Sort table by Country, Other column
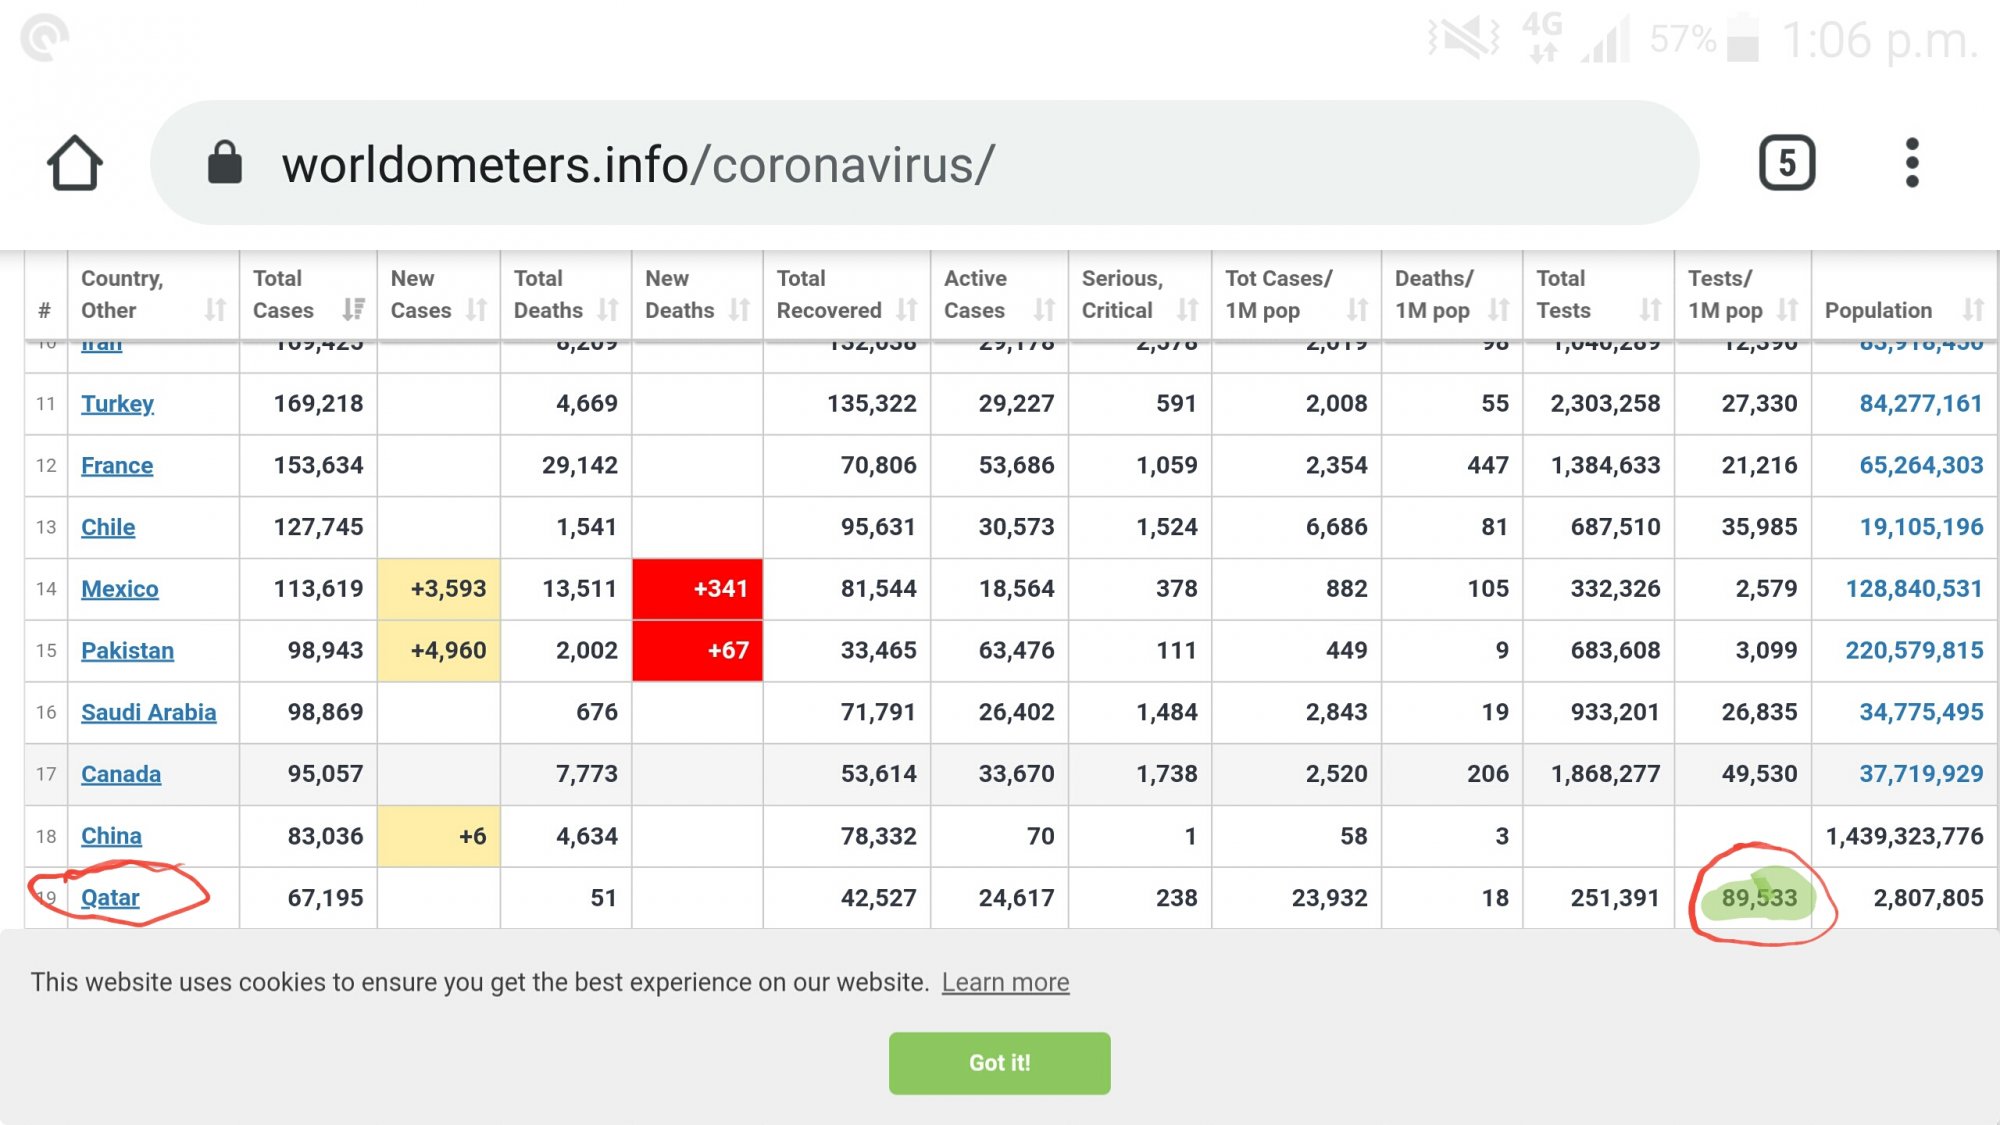2000x1125 pixels. click(154, 295)
